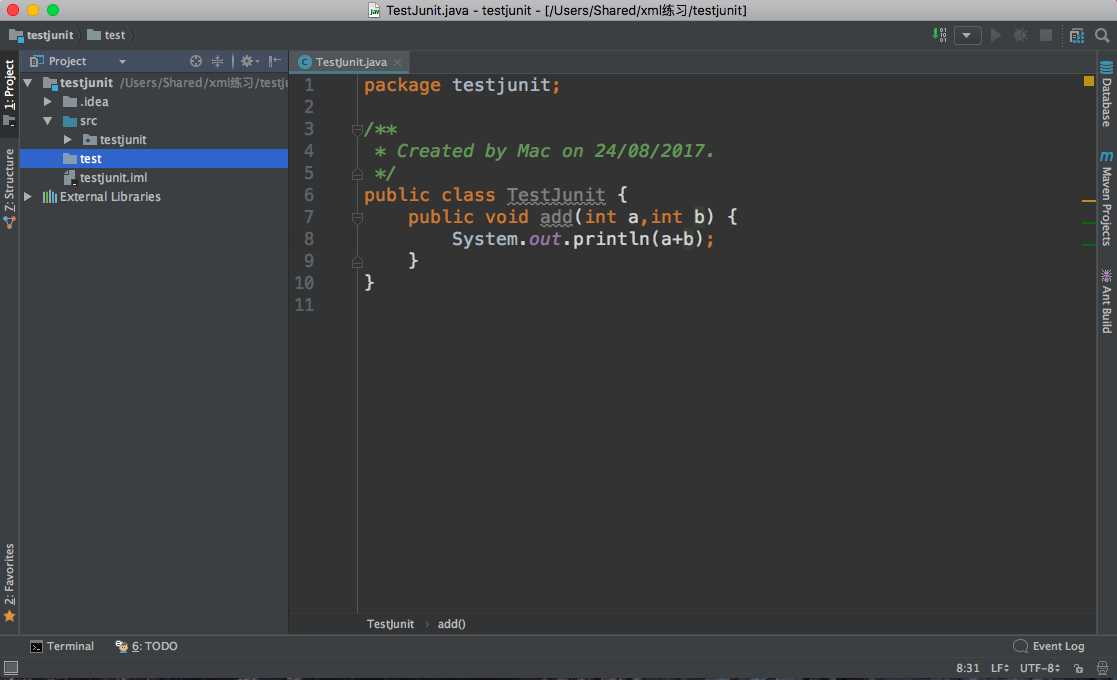Change the LF line separator
This screenshot has height=680, width=1117.
(x=1000, y=668)
